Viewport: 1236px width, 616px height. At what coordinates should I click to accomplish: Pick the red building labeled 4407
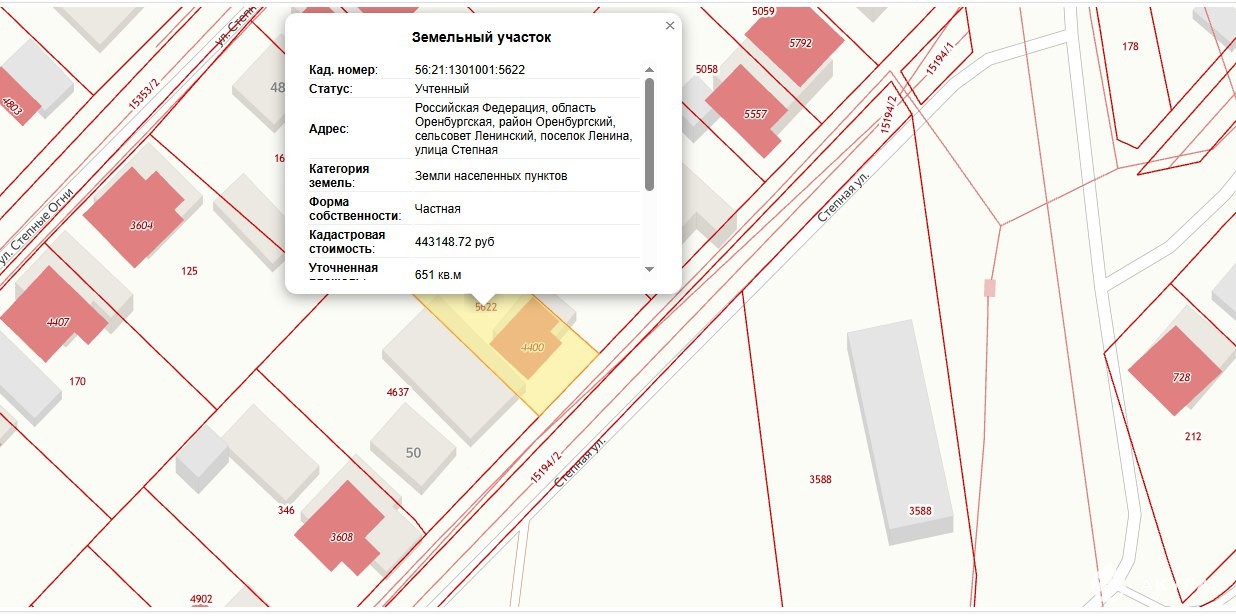(x=55, y=318)
